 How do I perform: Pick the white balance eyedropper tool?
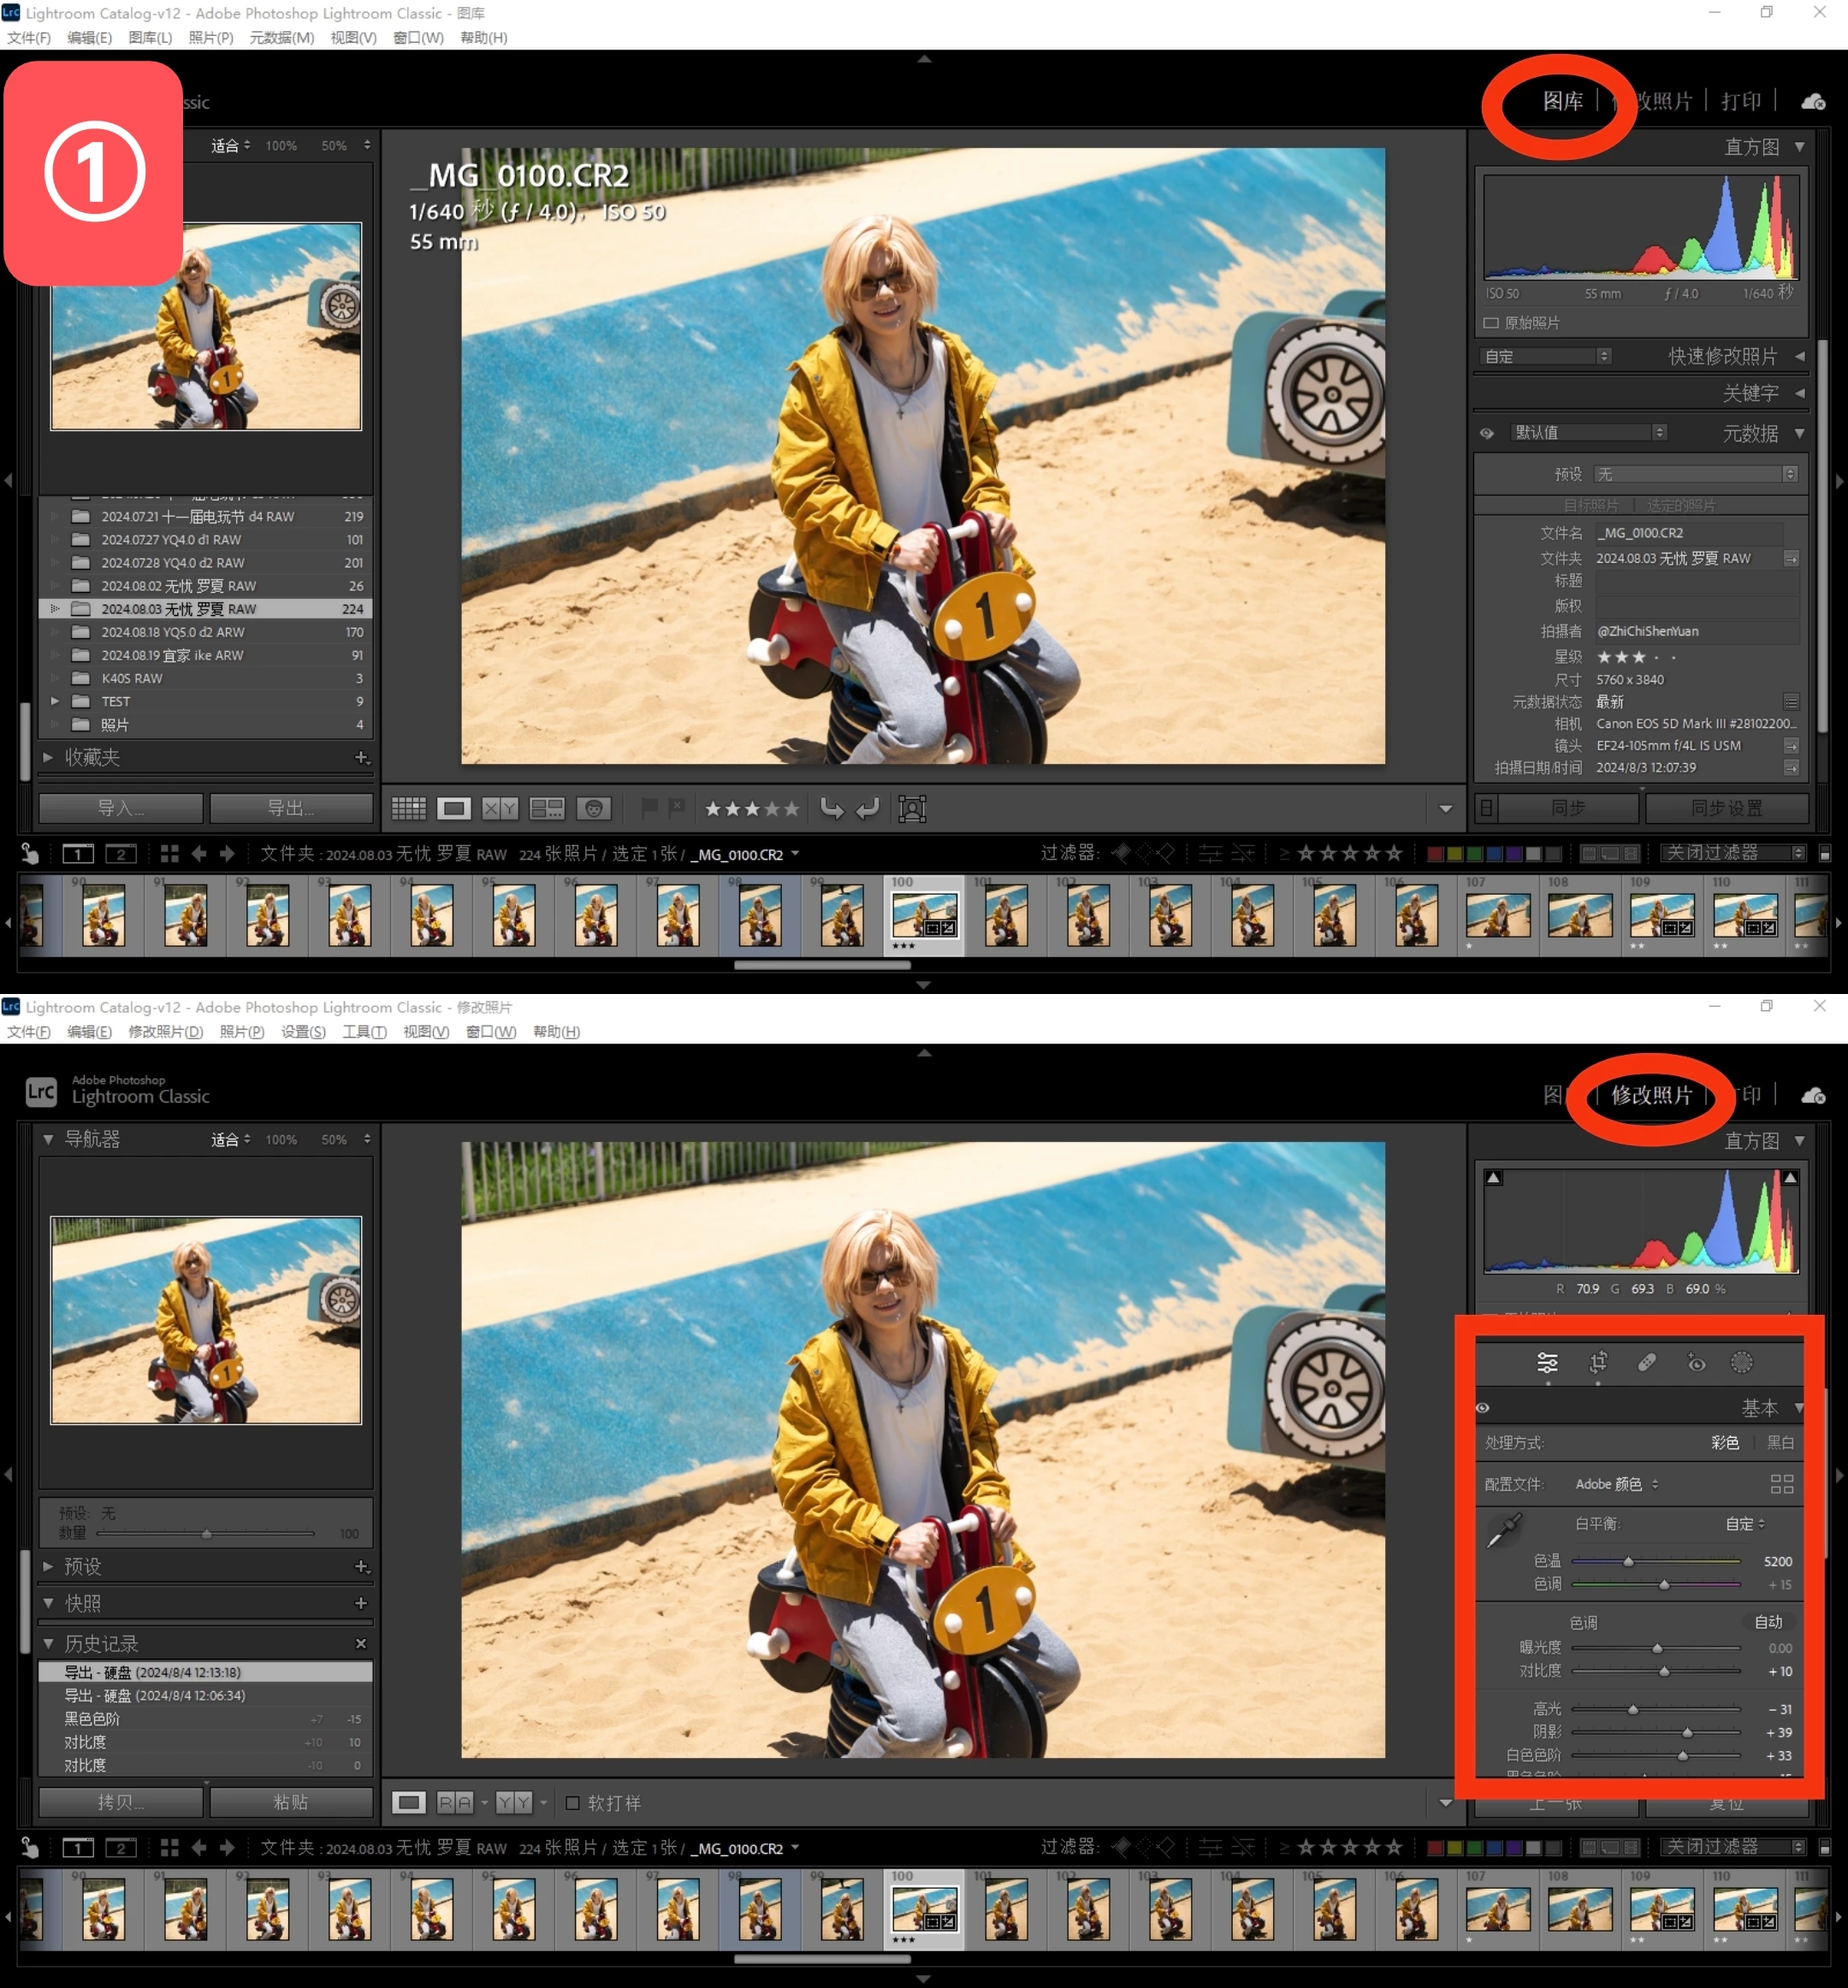coord(1503,1530)
